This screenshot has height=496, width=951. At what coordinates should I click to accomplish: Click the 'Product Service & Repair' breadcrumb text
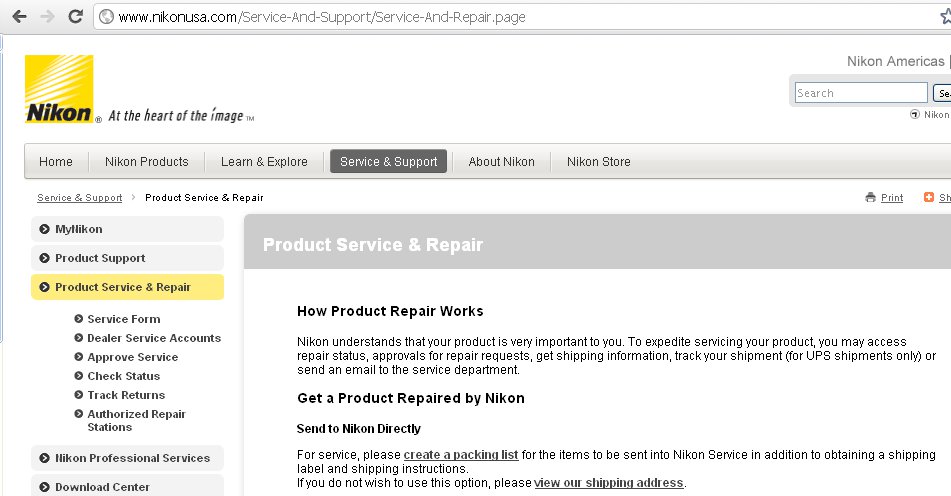click(x=204, y=198)
